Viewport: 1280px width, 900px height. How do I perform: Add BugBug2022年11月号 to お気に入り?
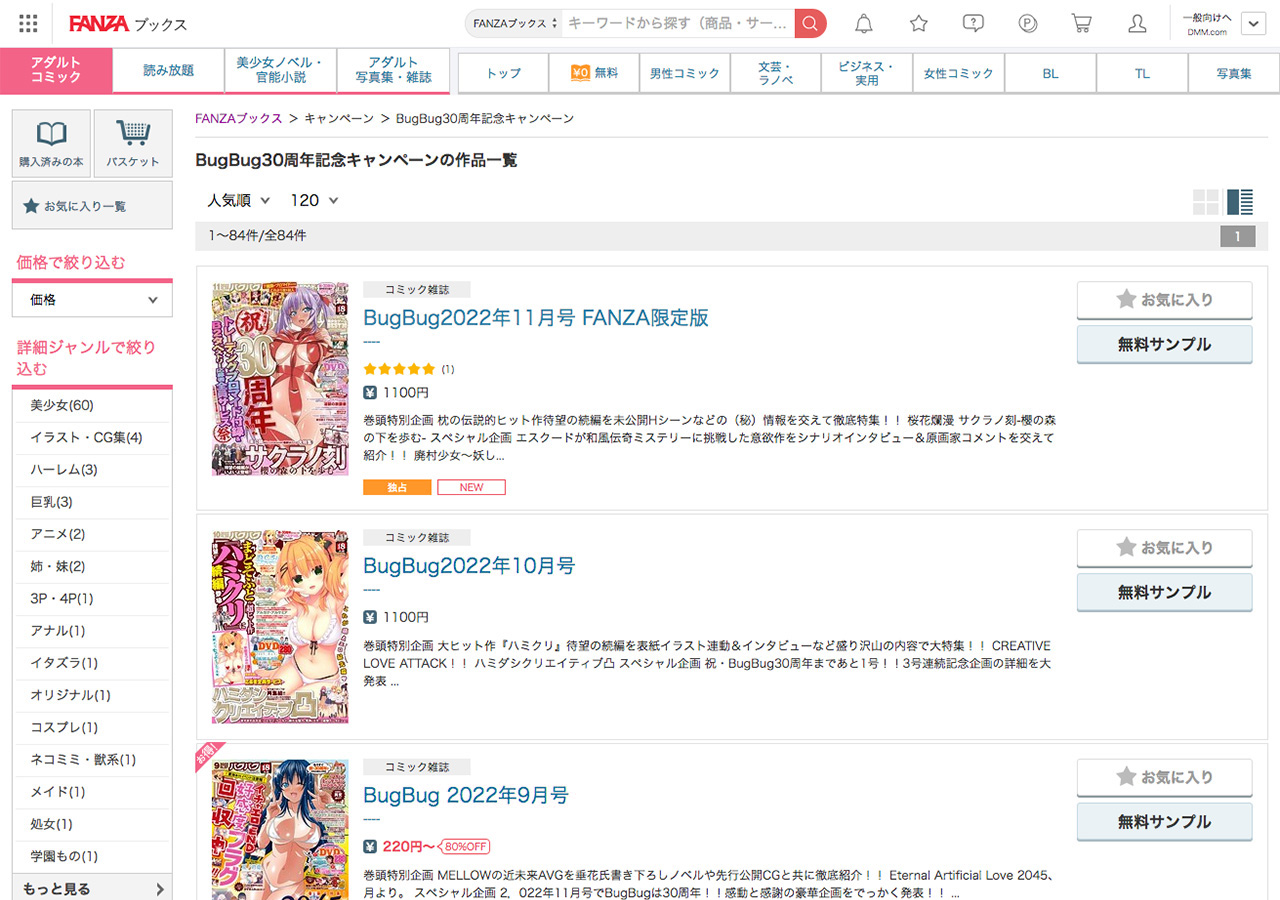point(1164,299)
